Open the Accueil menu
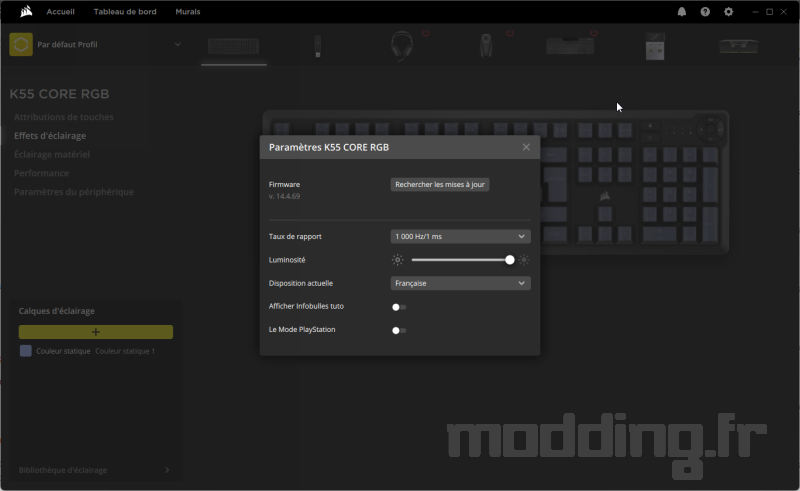Image resolution: width=800 pixels, height=491 pixels. [60, 12]
